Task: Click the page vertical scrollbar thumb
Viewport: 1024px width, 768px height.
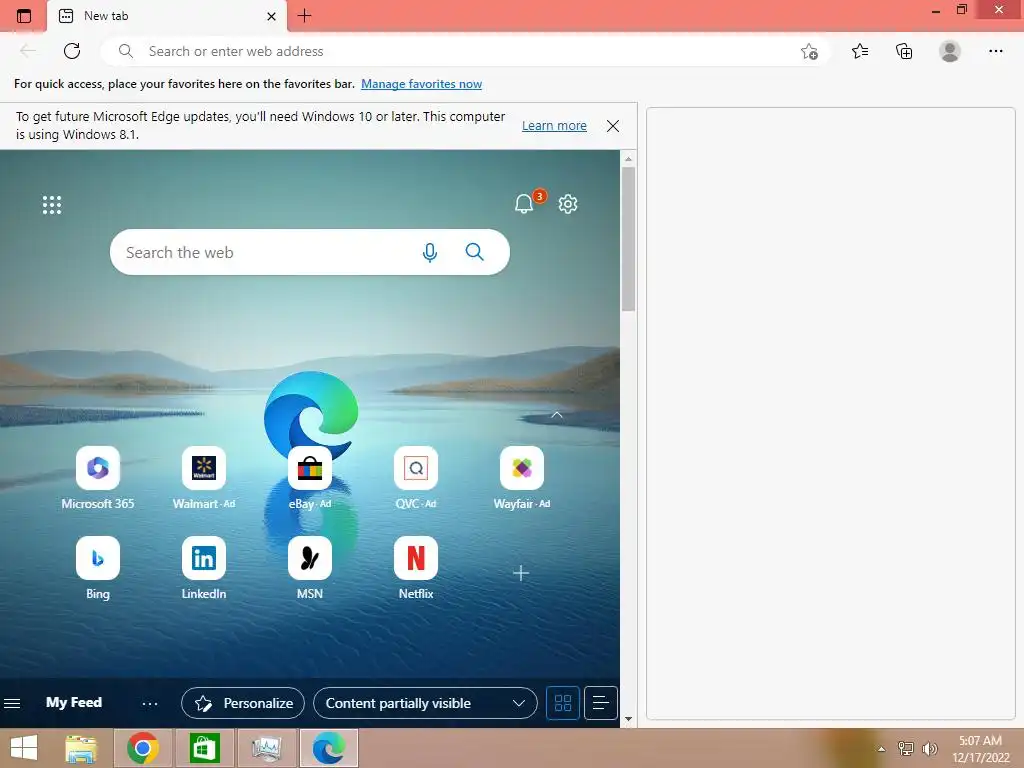Action: (x=628, y=238)
